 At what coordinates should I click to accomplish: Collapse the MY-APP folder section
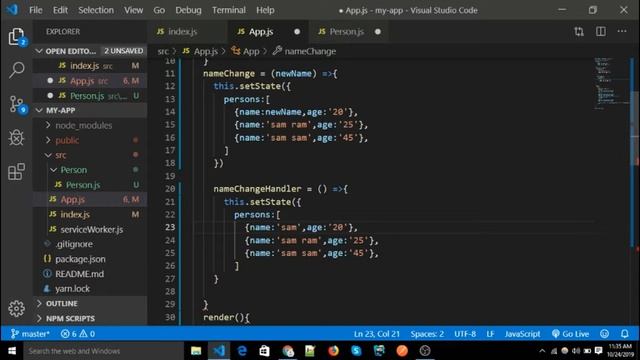coord(90,110)
